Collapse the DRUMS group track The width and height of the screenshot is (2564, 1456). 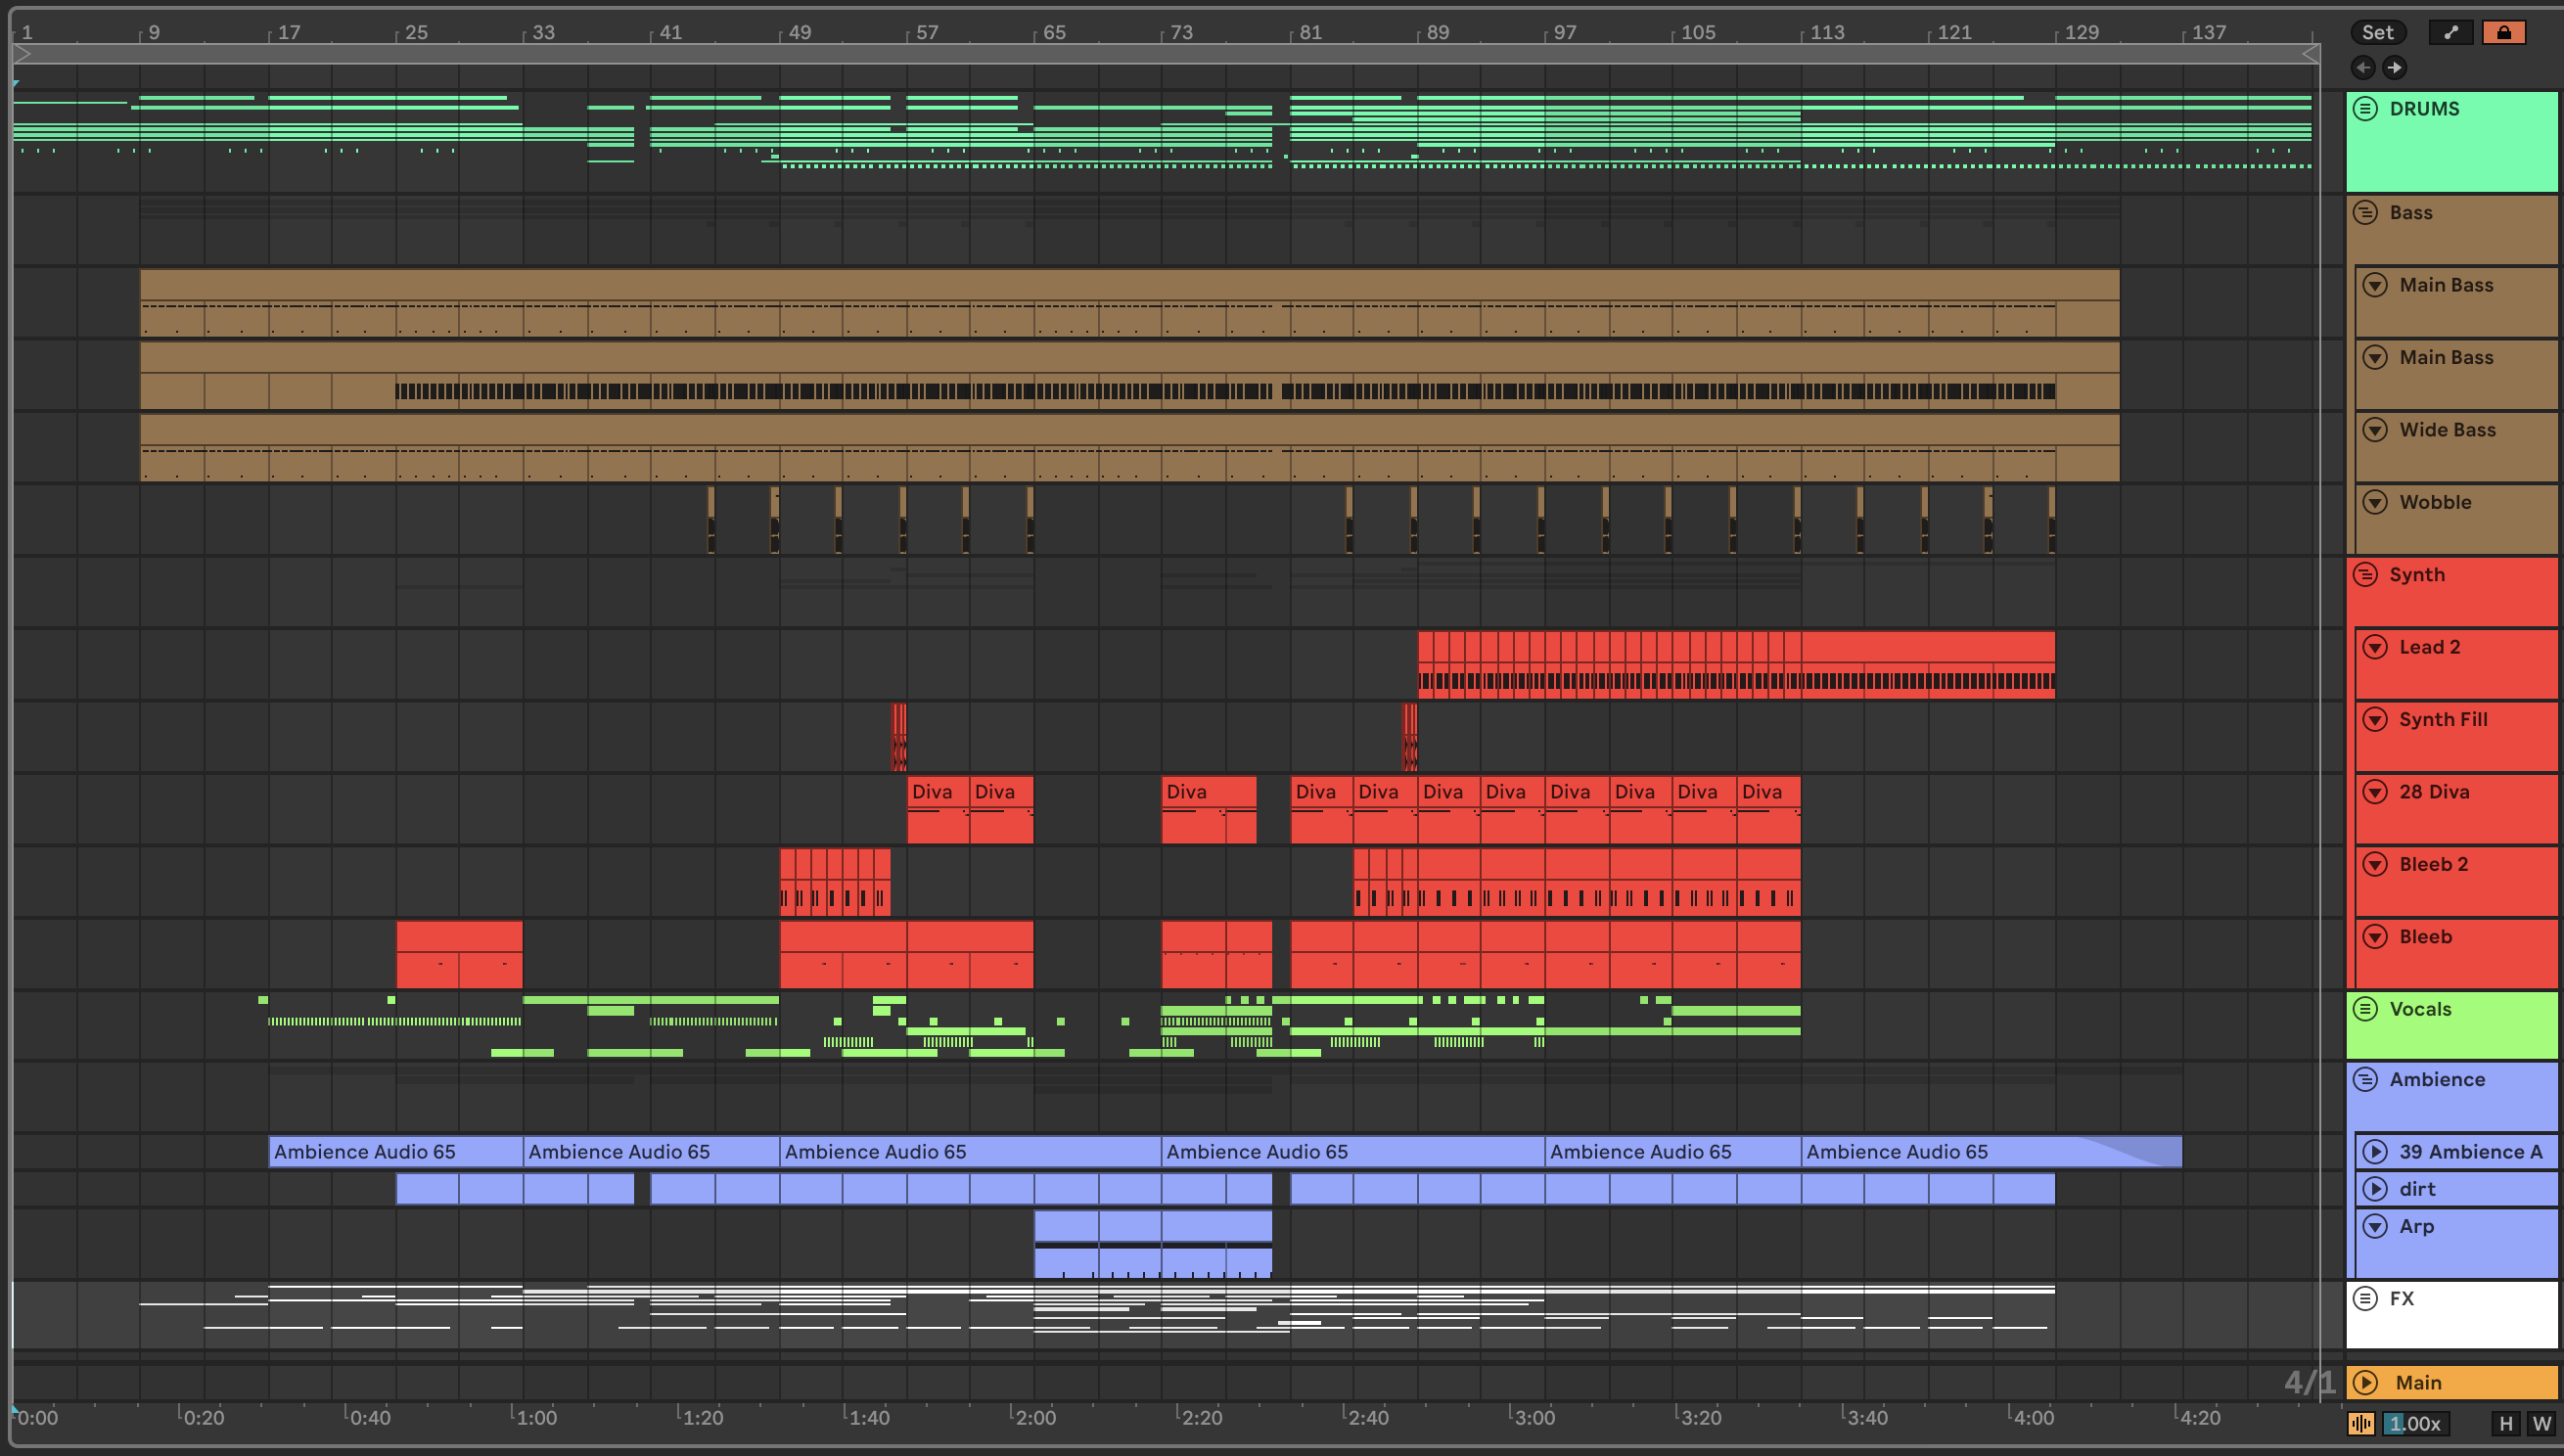point(2365,108)
